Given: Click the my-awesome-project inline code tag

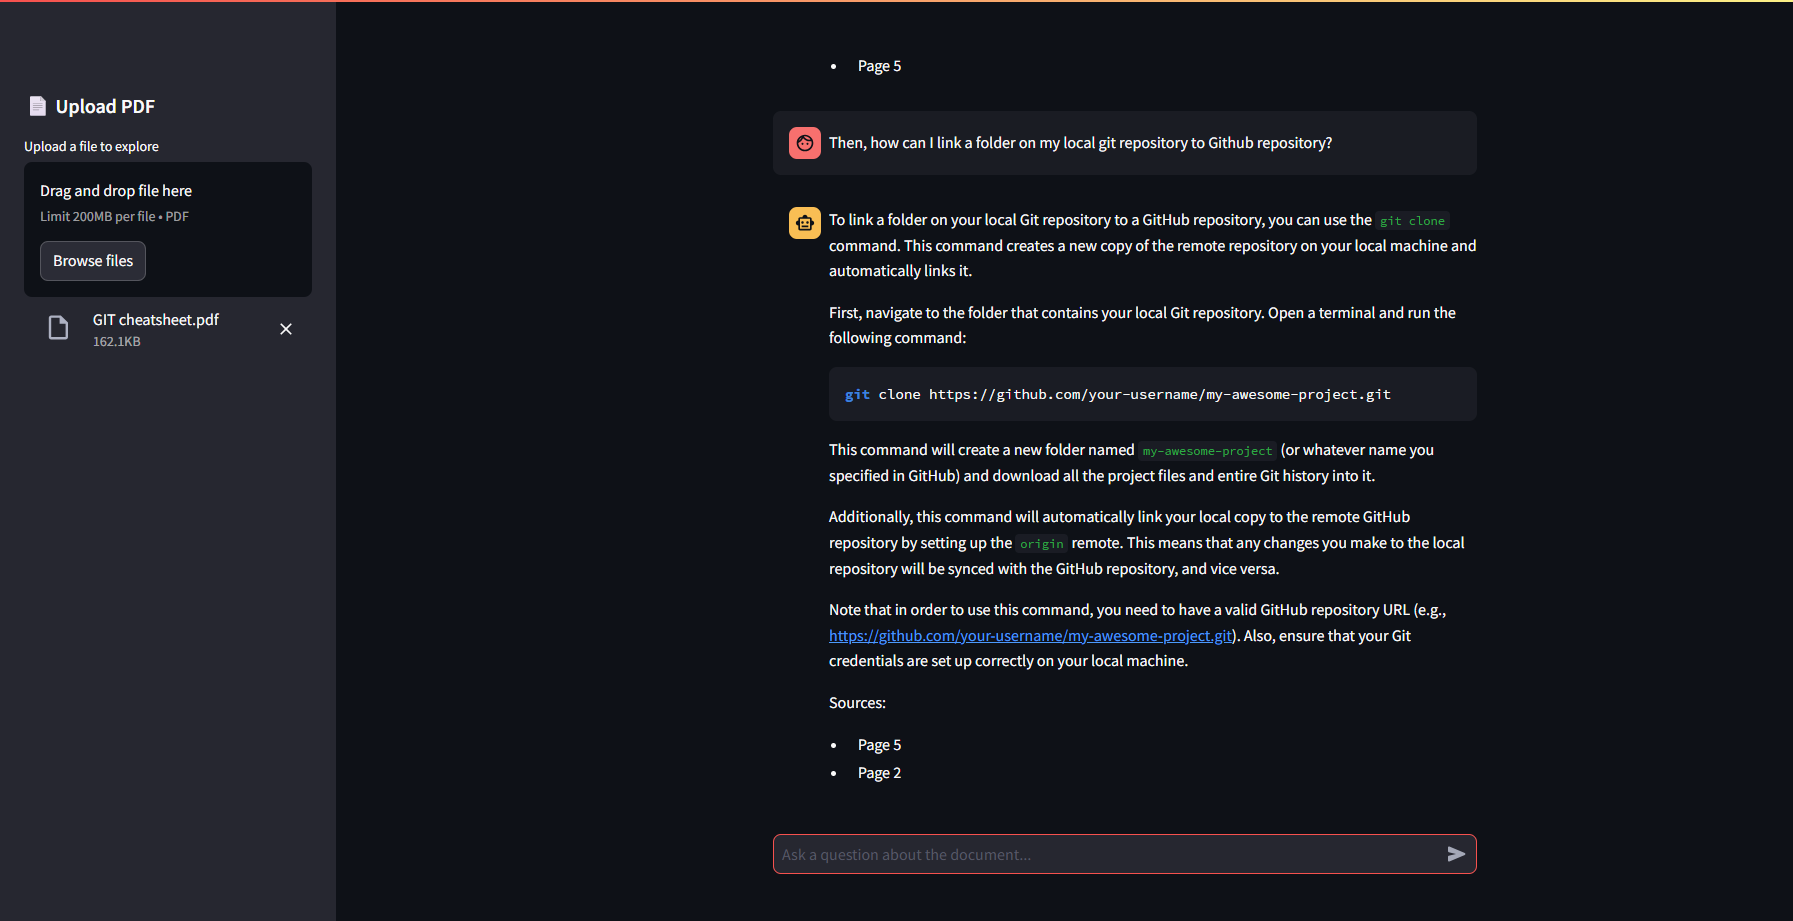Looking at the screenshot, I should 1207,451.
